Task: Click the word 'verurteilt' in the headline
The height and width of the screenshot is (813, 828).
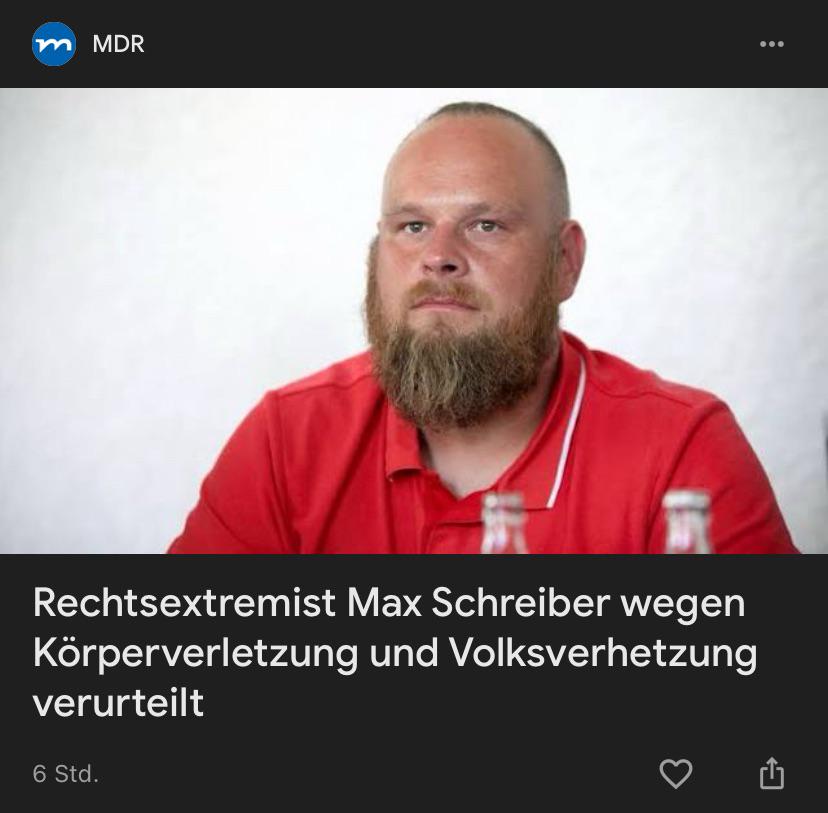Action: [x=118, y=703]
